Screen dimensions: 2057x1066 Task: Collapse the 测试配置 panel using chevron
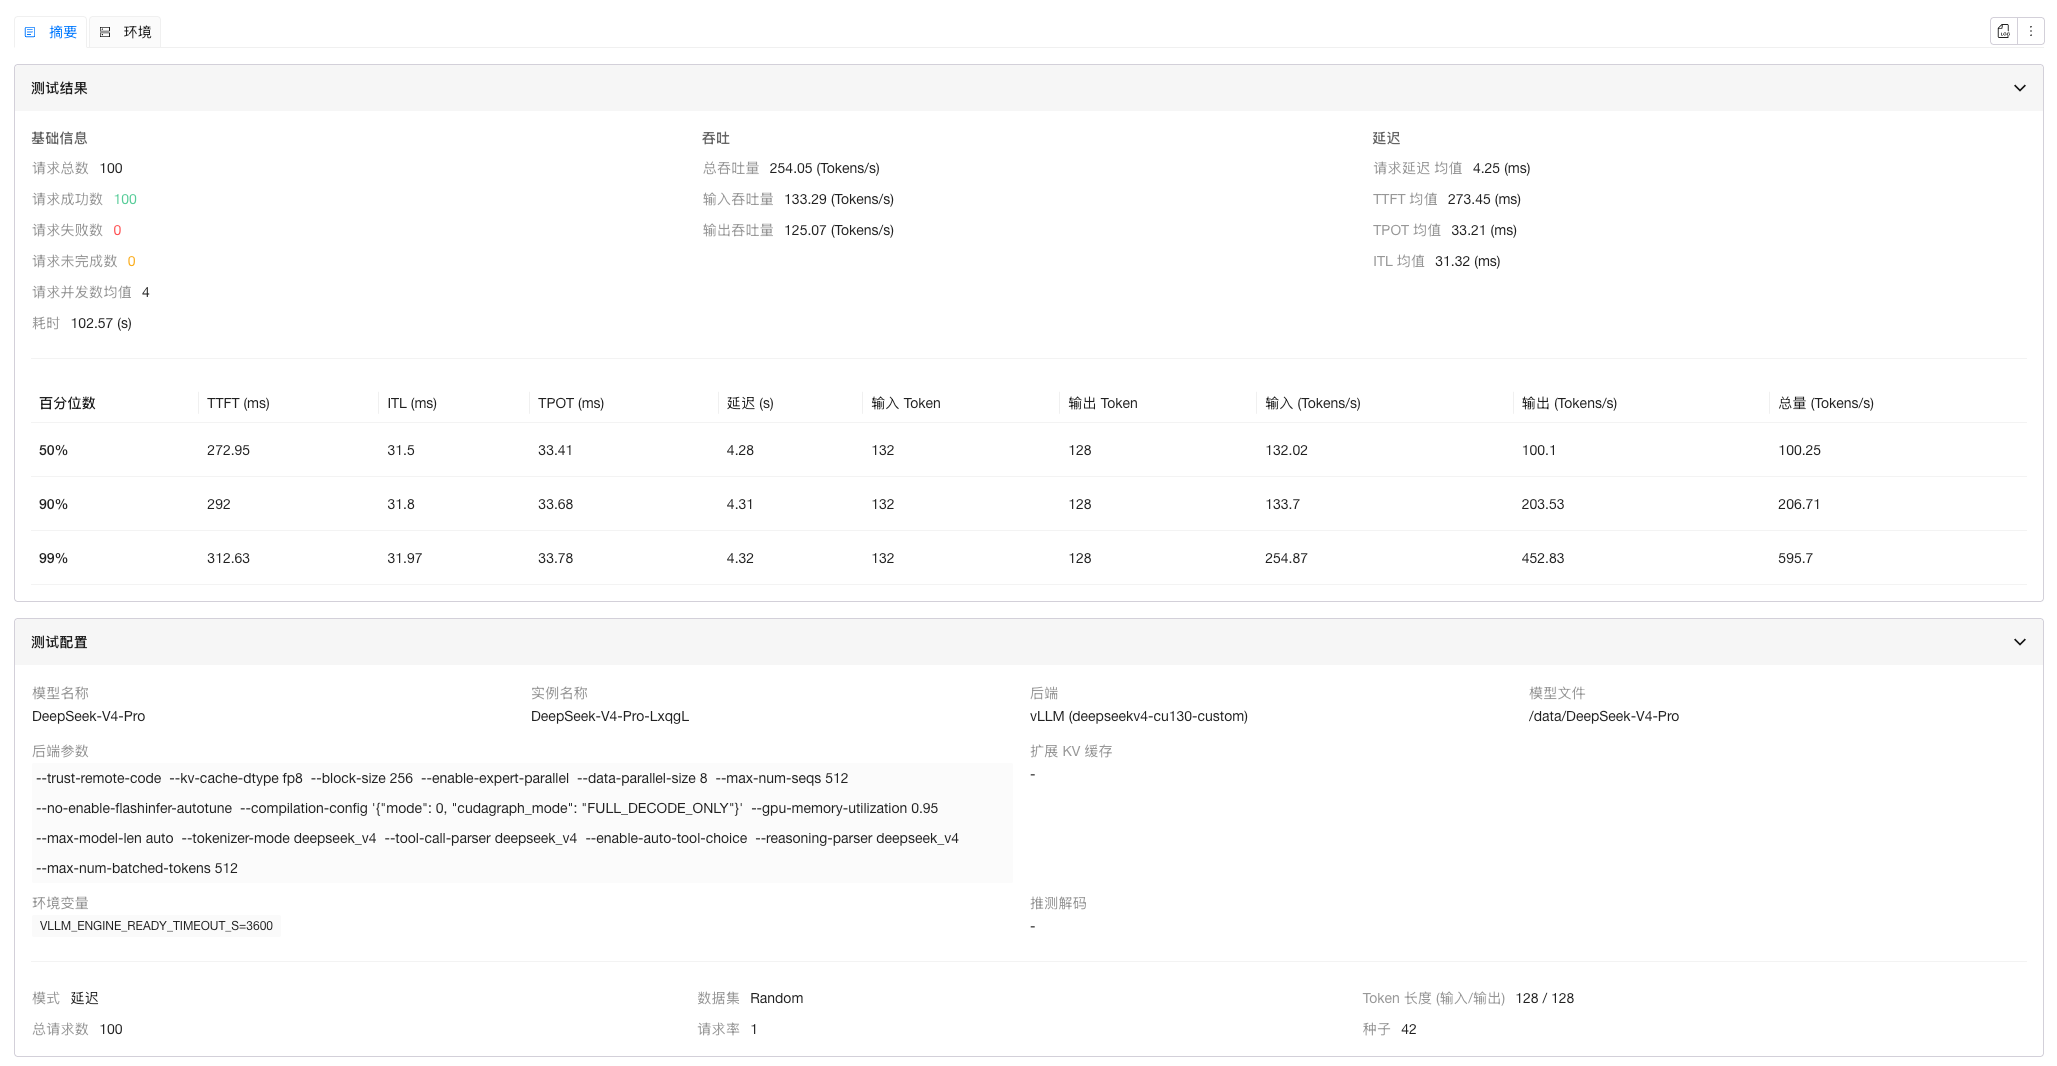(2019, 642)
